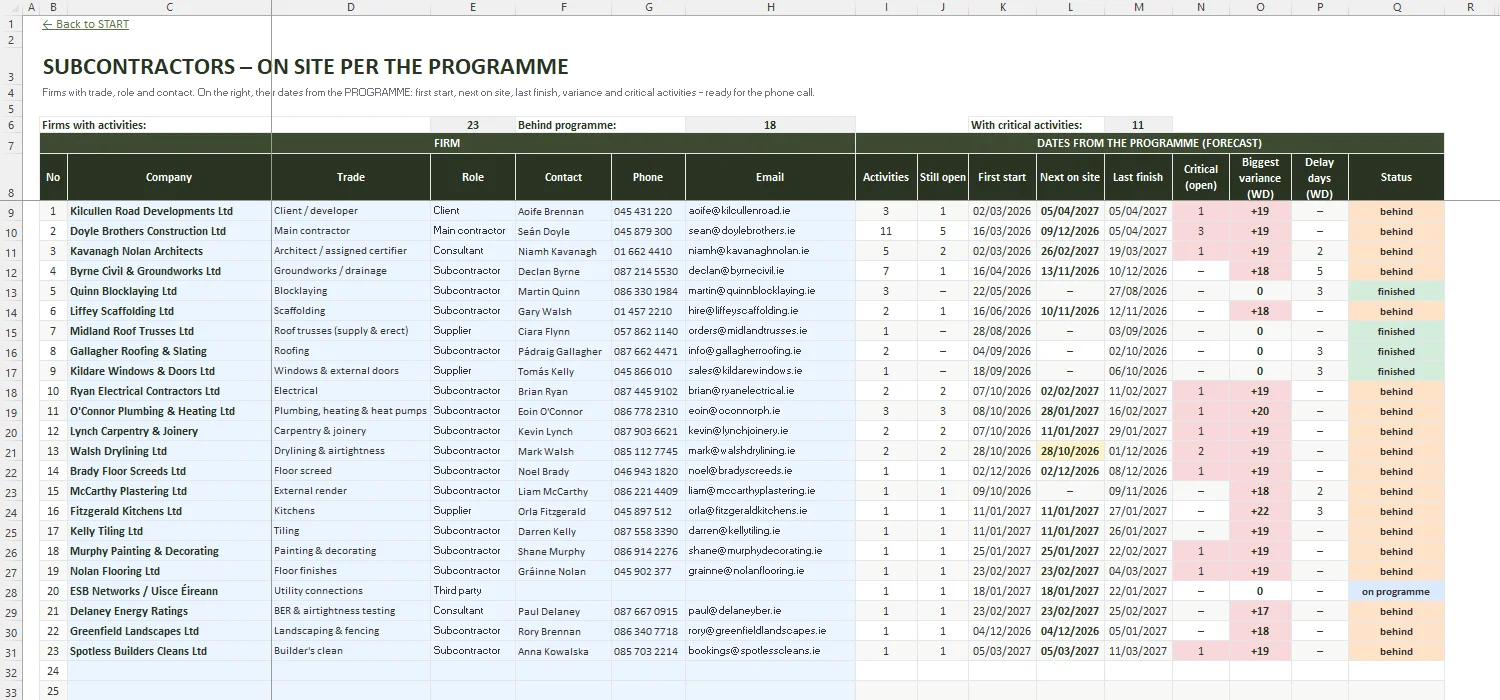Screen dimensions: 1500x700
Task: Click 'O'Connor Plumbing & Heating Ltd' cell
Action: click(169, 411)
